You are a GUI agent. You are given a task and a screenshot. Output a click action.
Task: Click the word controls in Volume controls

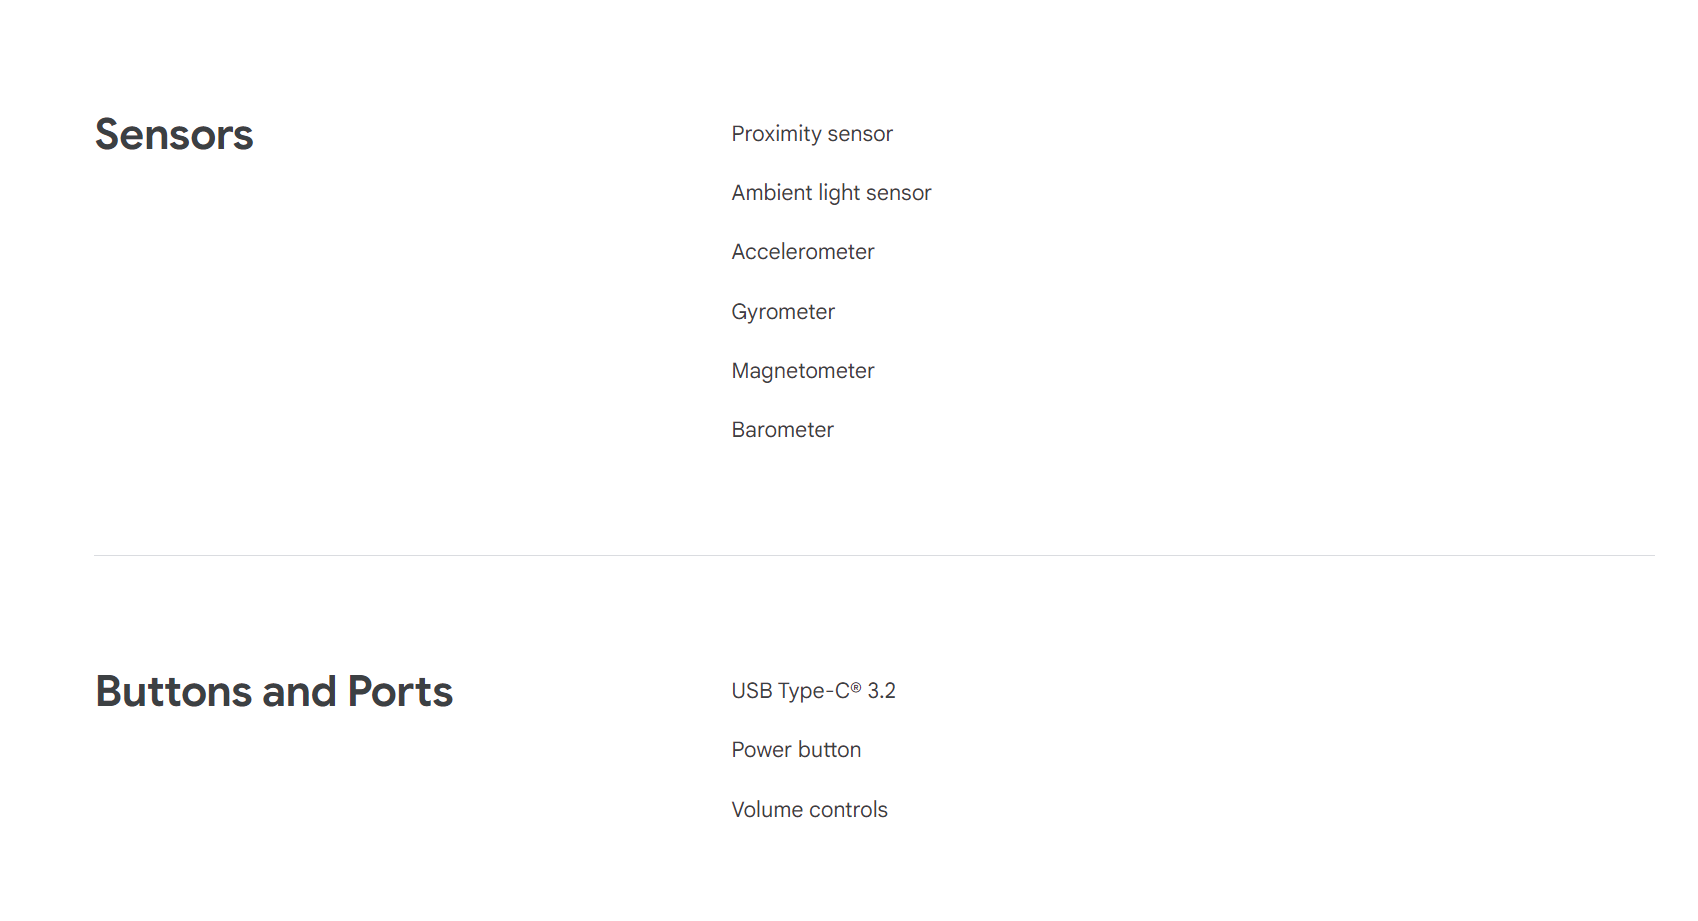pyautogui.click(x=849, y=810)
